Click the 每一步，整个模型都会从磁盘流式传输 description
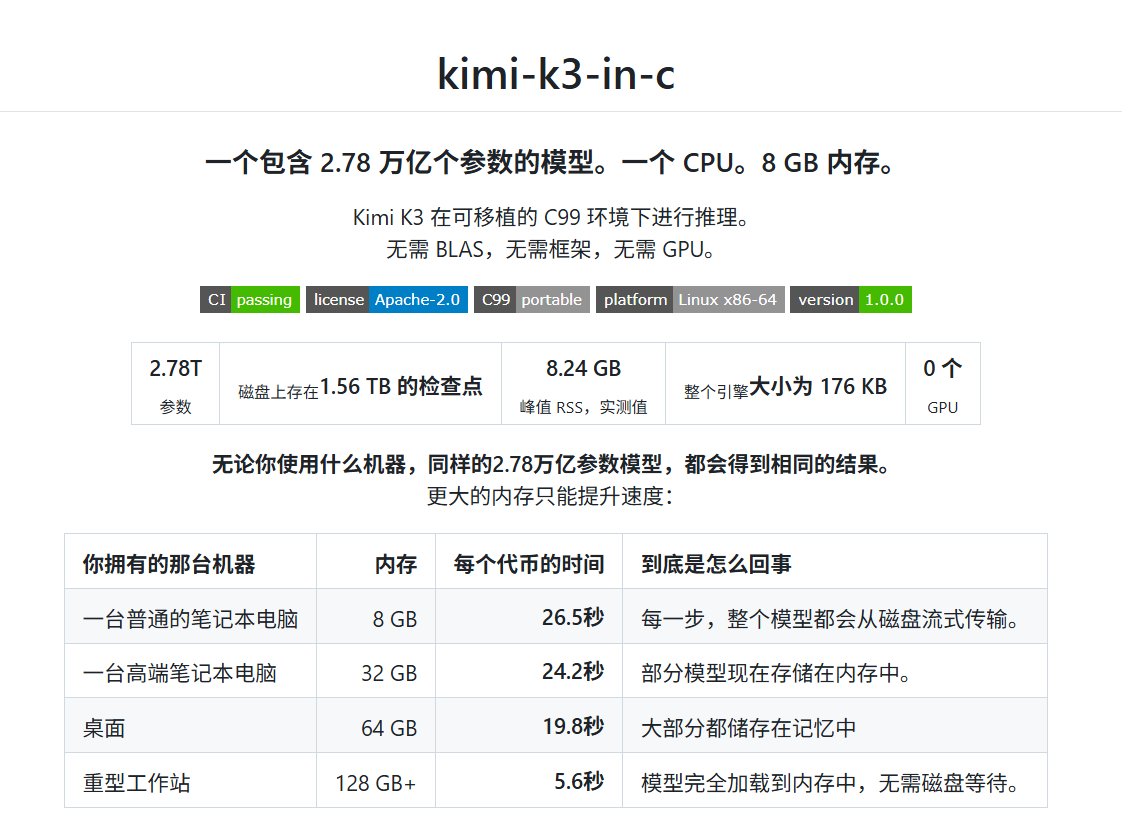The width and height of the screenshot is (1130, 825). tap(830, 618)
